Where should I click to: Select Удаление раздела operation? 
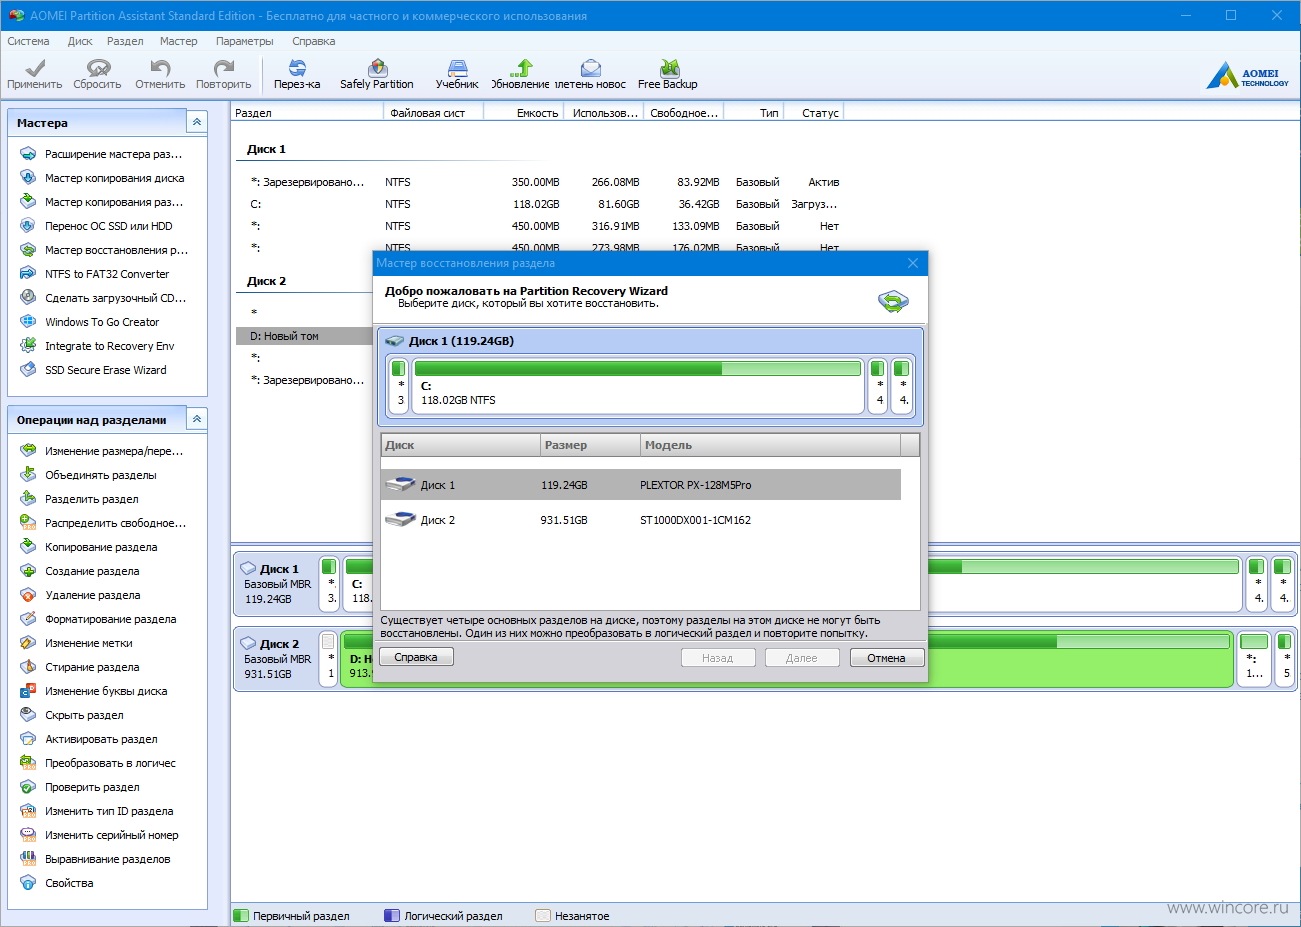[x=80, y=595]
